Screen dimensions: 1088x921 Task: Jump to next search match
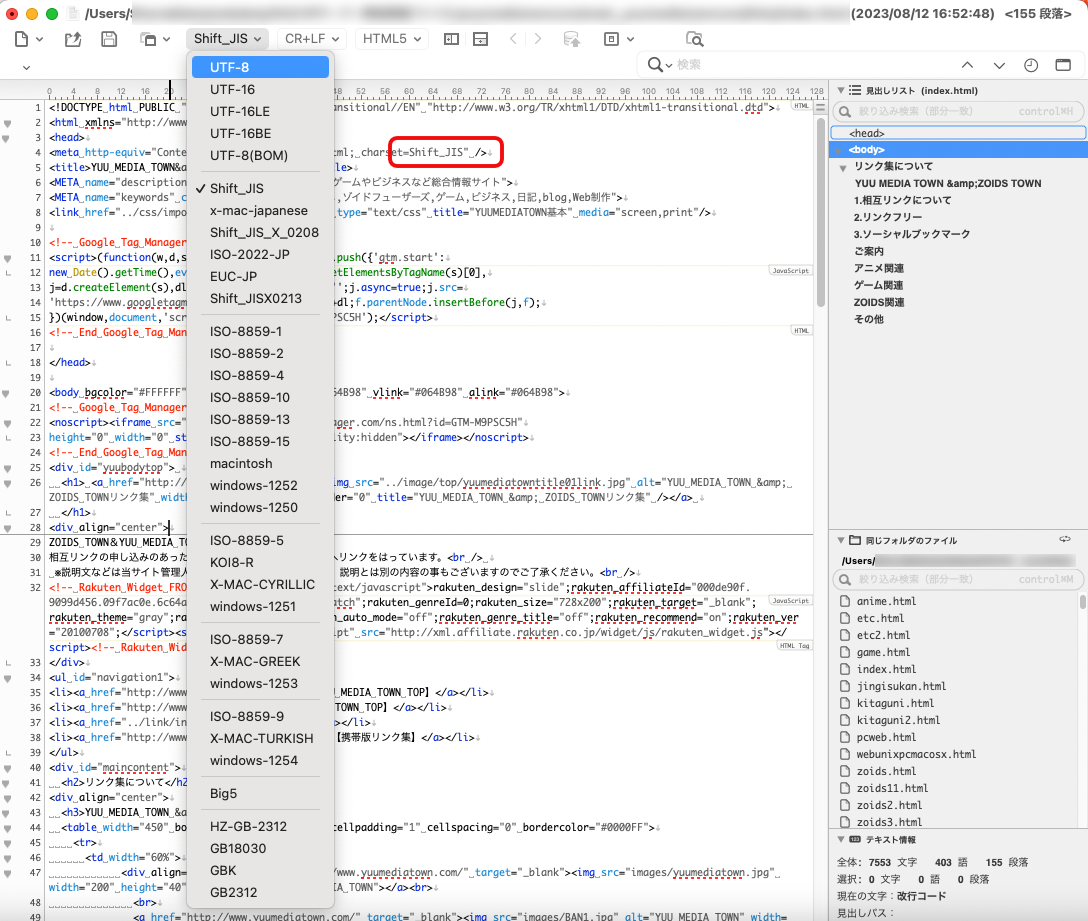point(999,65)
